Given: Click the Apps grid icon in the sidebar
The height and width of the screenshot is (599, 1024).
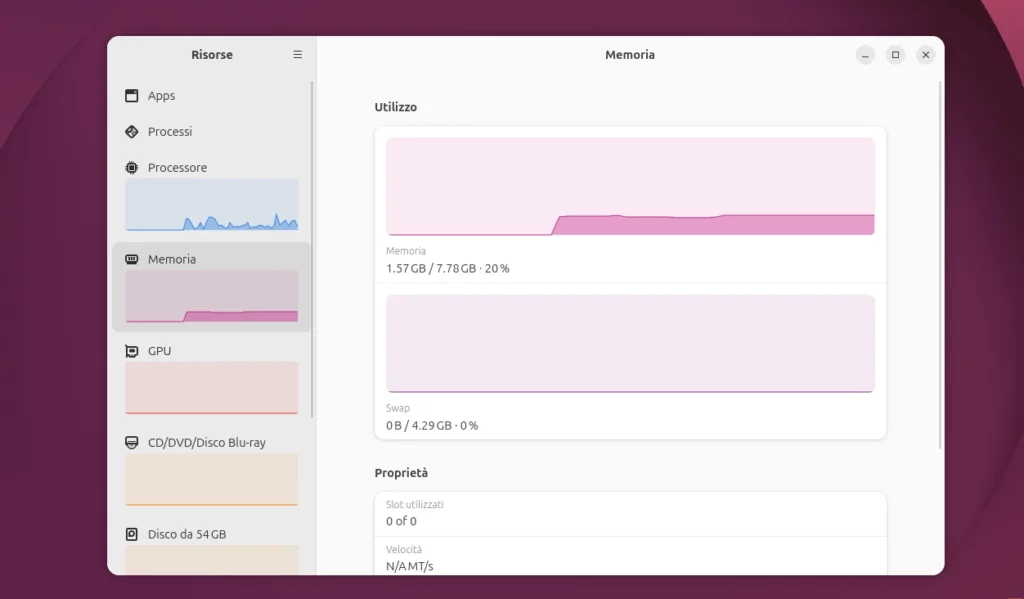Looking at the screenshot, I should (130, 95).
